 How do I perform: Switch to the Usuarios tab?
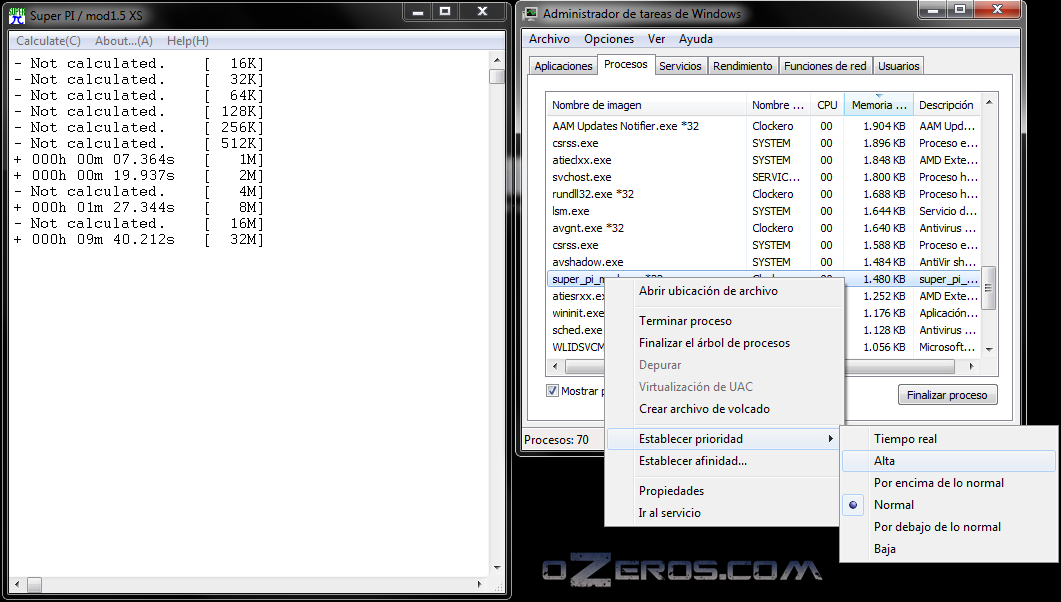point(899,66)
